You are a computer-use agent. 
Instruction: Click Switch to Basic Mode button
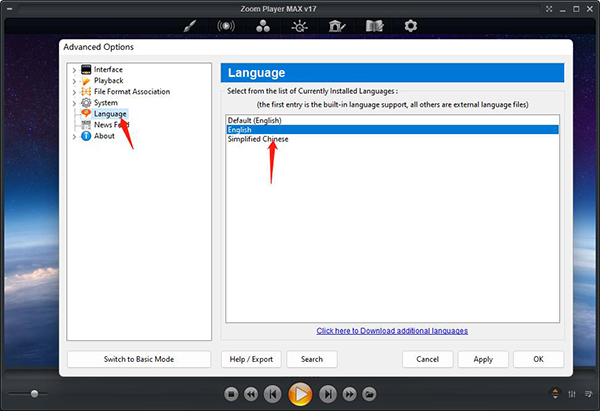pos(139,359)
